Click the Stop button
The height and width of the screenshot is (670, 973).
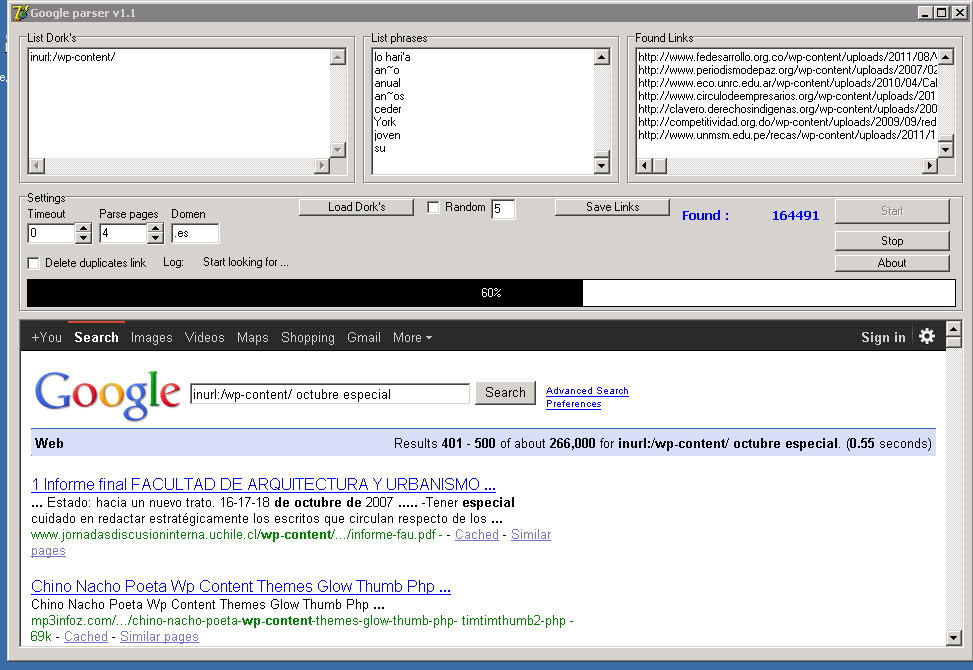tap(892, 241)
